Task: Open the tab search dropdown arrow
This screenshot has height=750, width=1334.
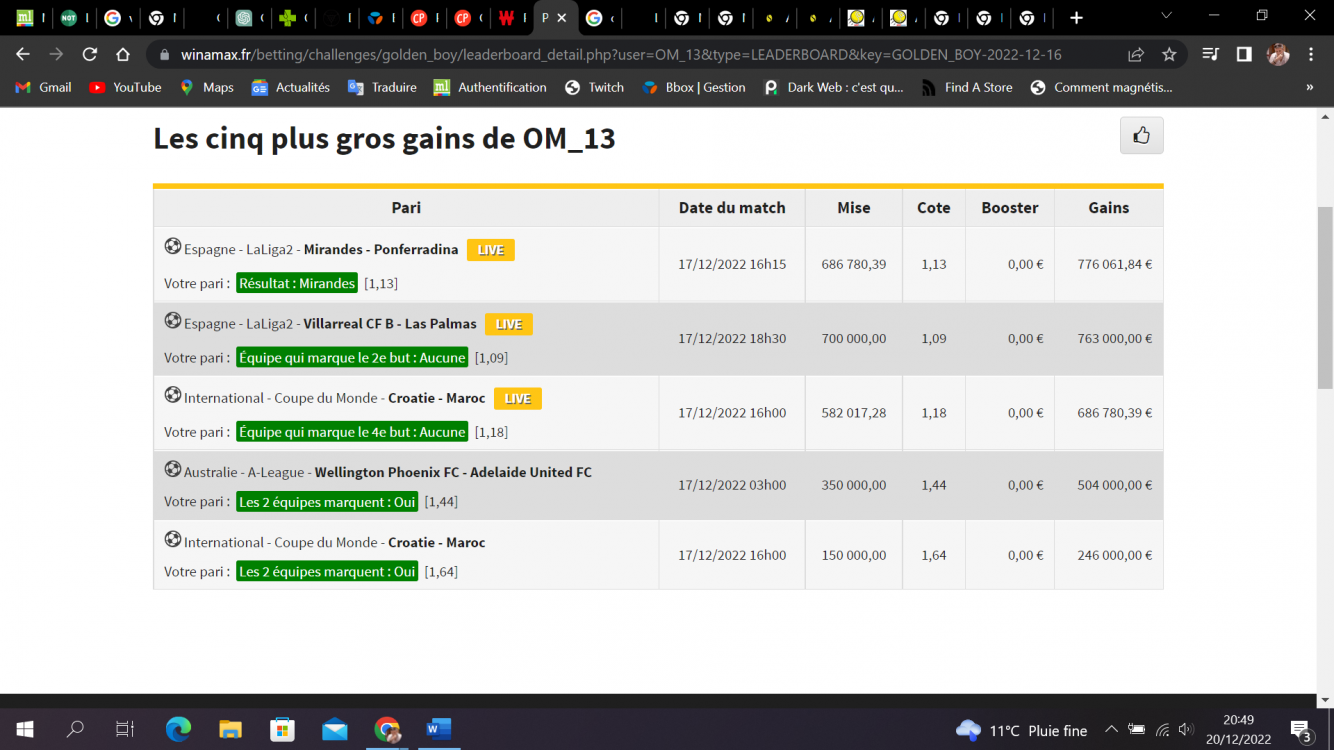Action: coord(1166,17)
